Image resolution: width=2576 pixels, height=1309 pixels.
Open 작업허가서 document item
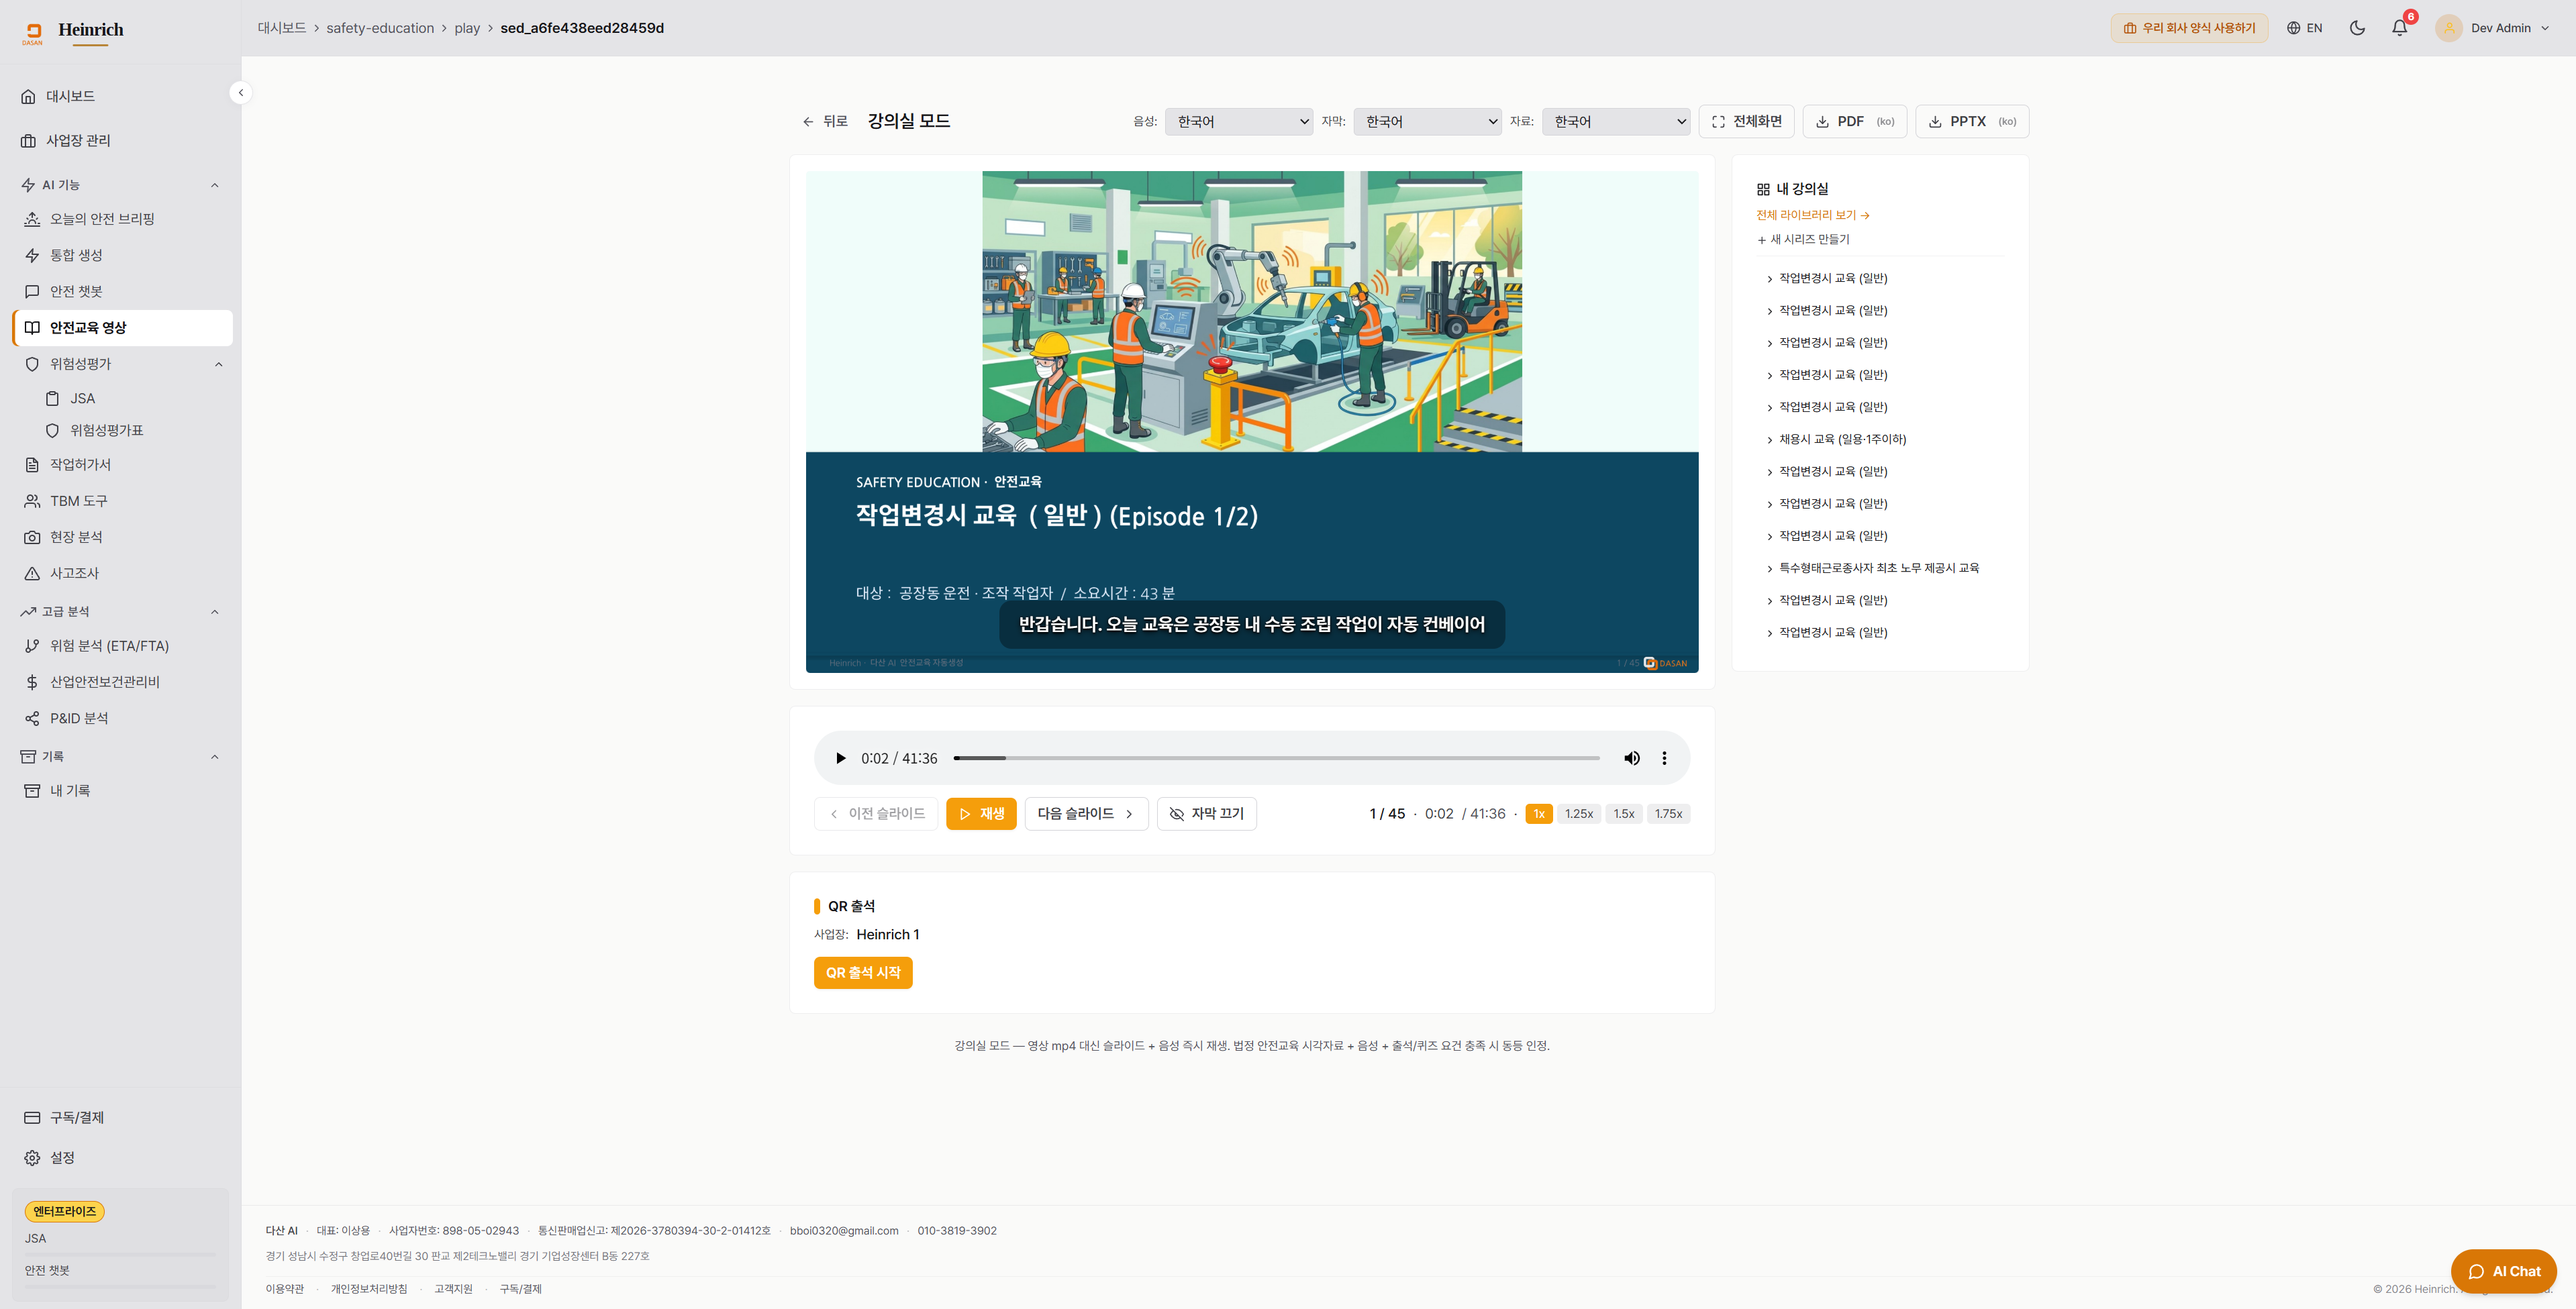[x=122, y=465]
